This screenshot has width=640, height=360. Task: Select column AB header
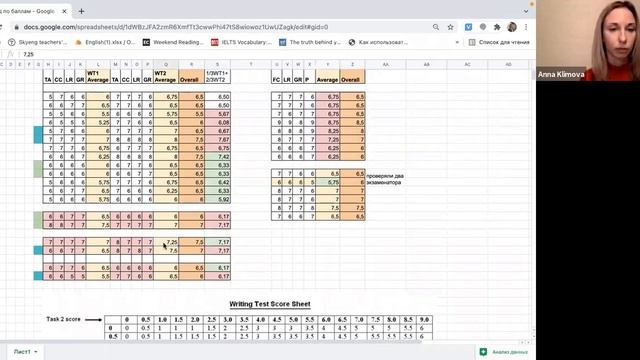pyautogui.click(x=426, y=64)
